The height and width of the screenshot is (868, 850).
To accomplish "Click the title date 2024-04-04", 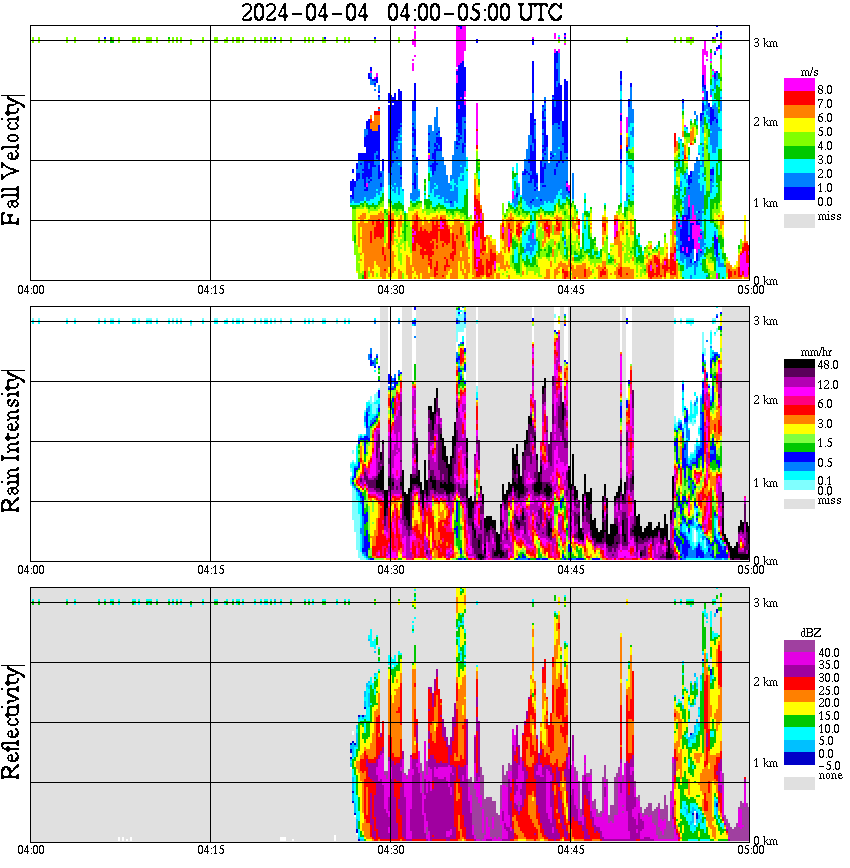I will (305, 12).
